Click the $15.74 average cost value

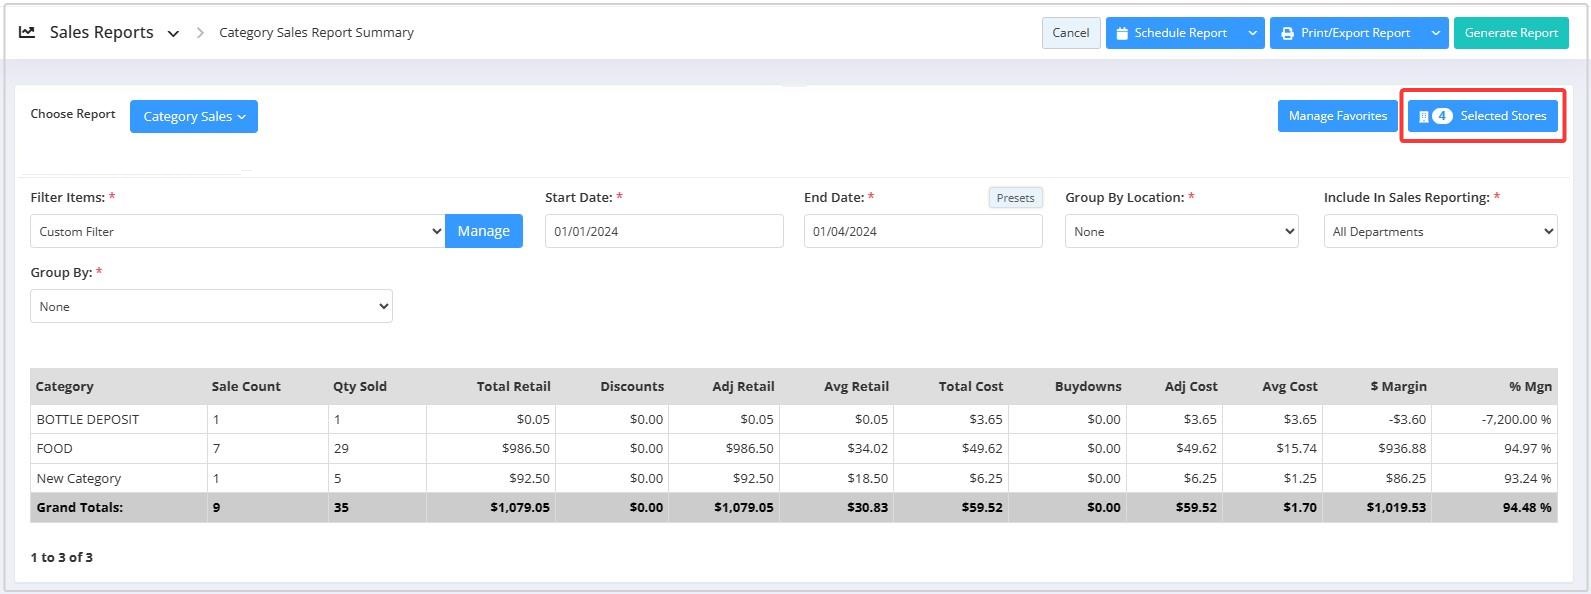tap(1296, 448)
